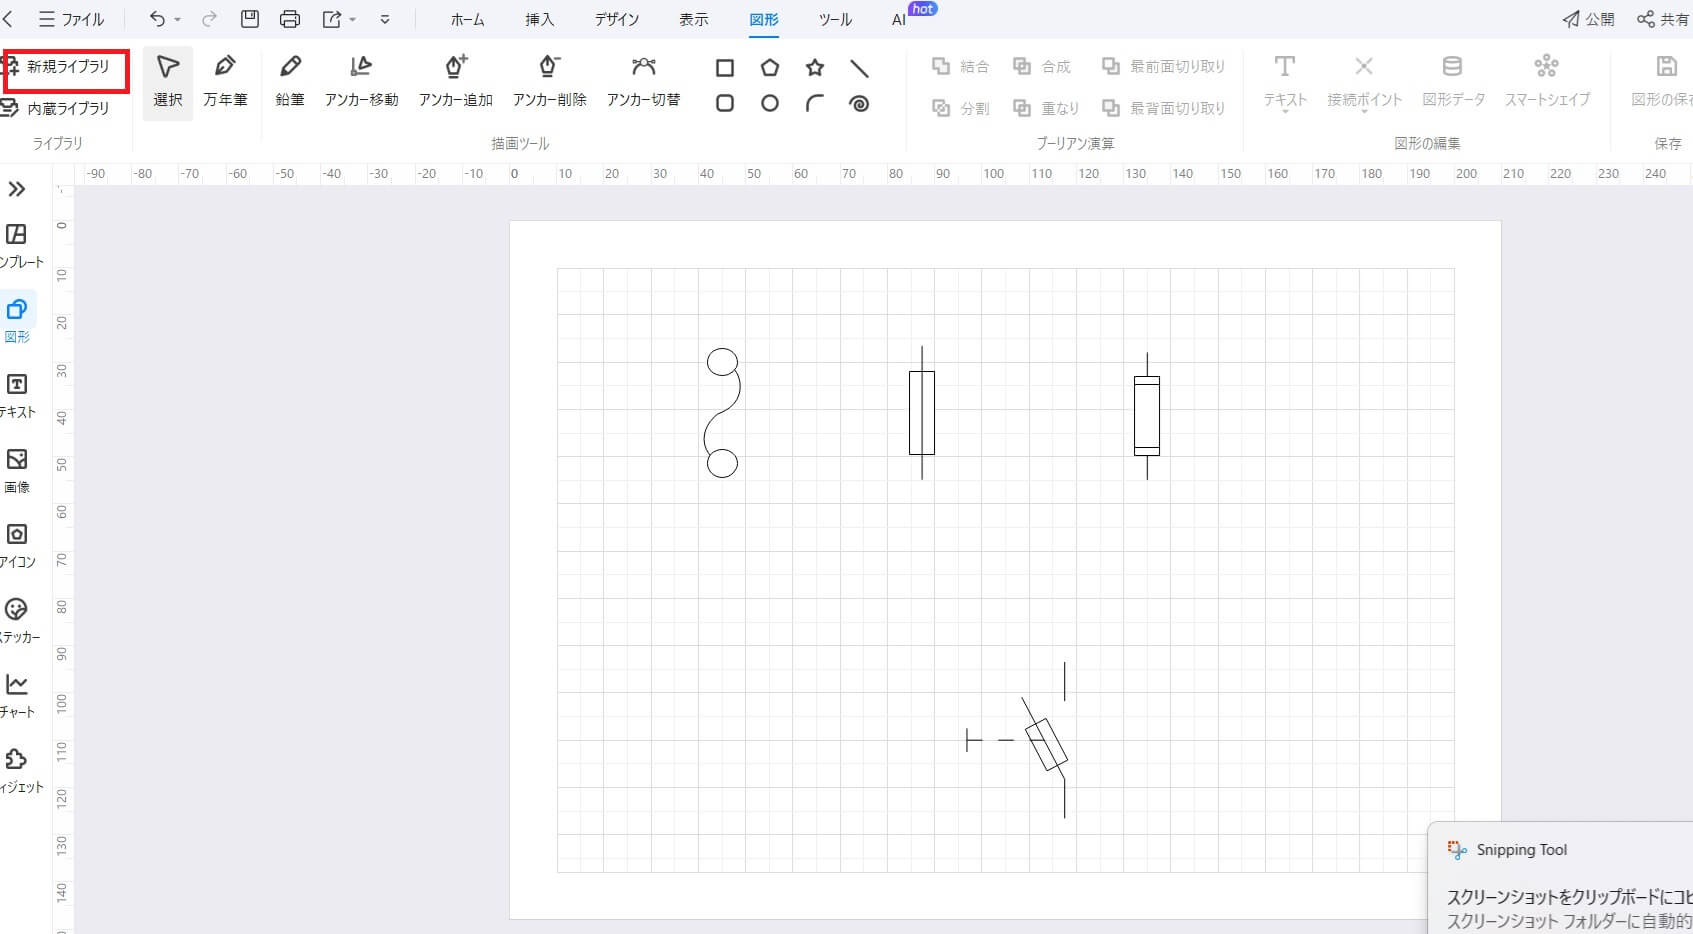This screenshot has width=1693, height=934.
Task: Select the arc drawing tool
Action: tap(815, 103)
